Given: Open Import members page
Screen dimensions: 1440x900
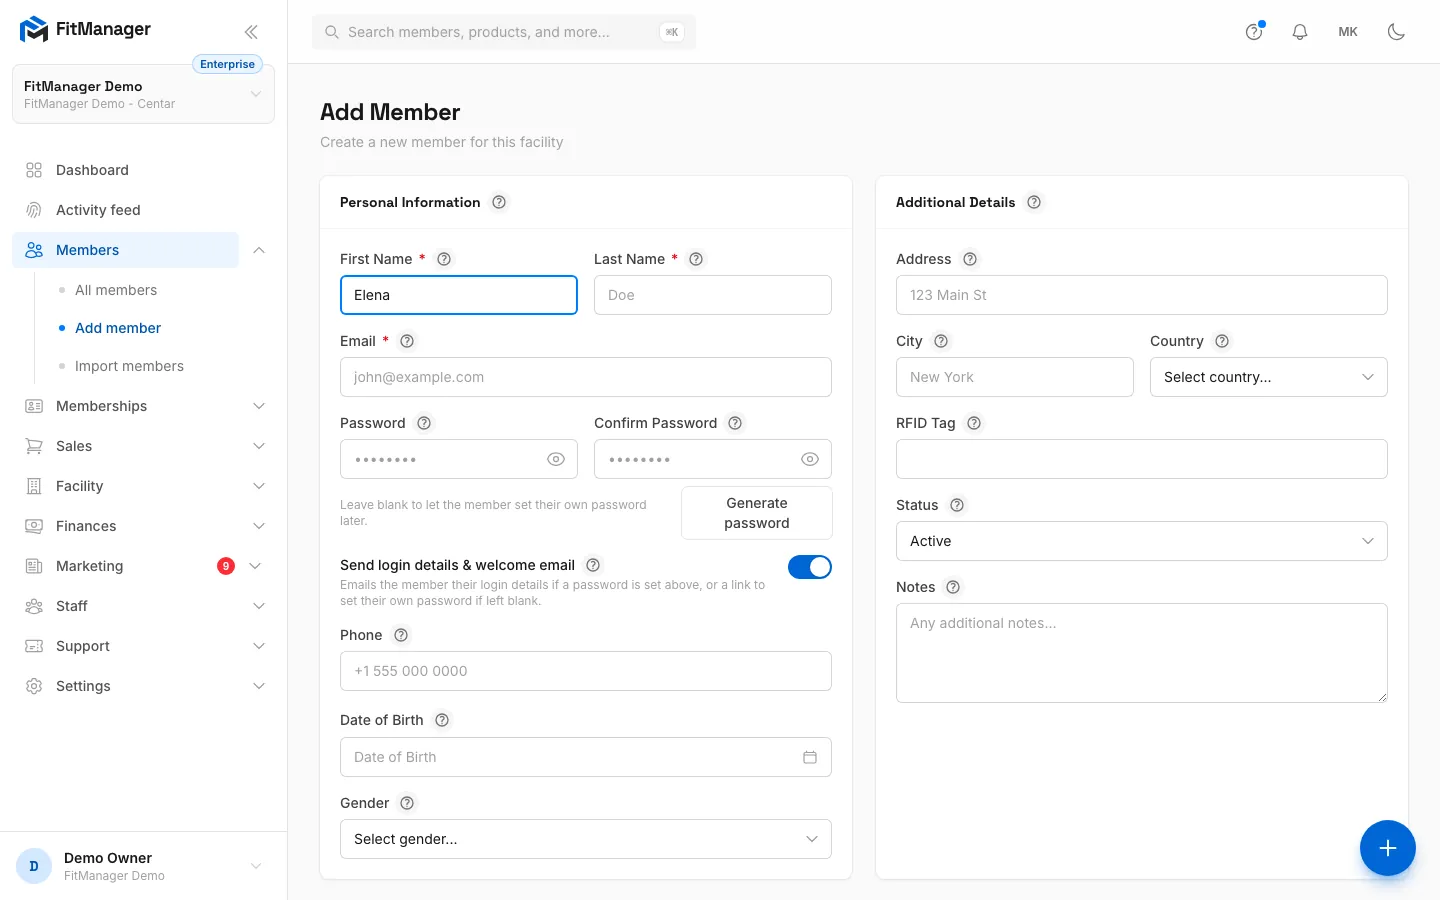Looking at the screenshot, I should [x=129, y=366].
